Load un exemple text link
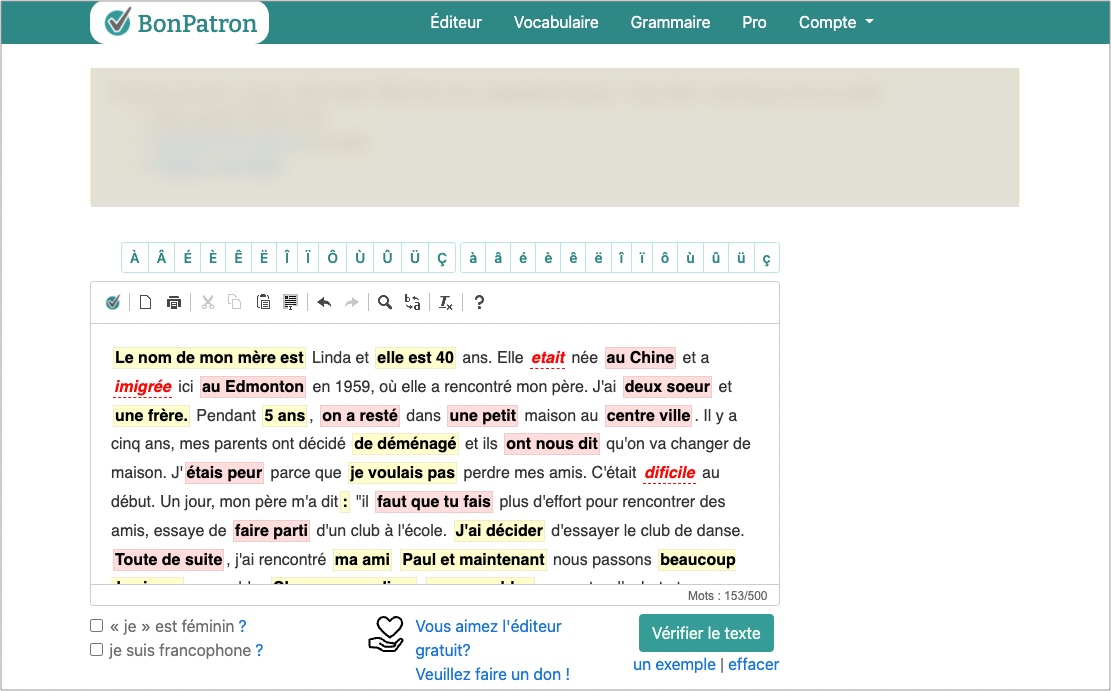Screen dimensions: 1111x691 (674, 665)
